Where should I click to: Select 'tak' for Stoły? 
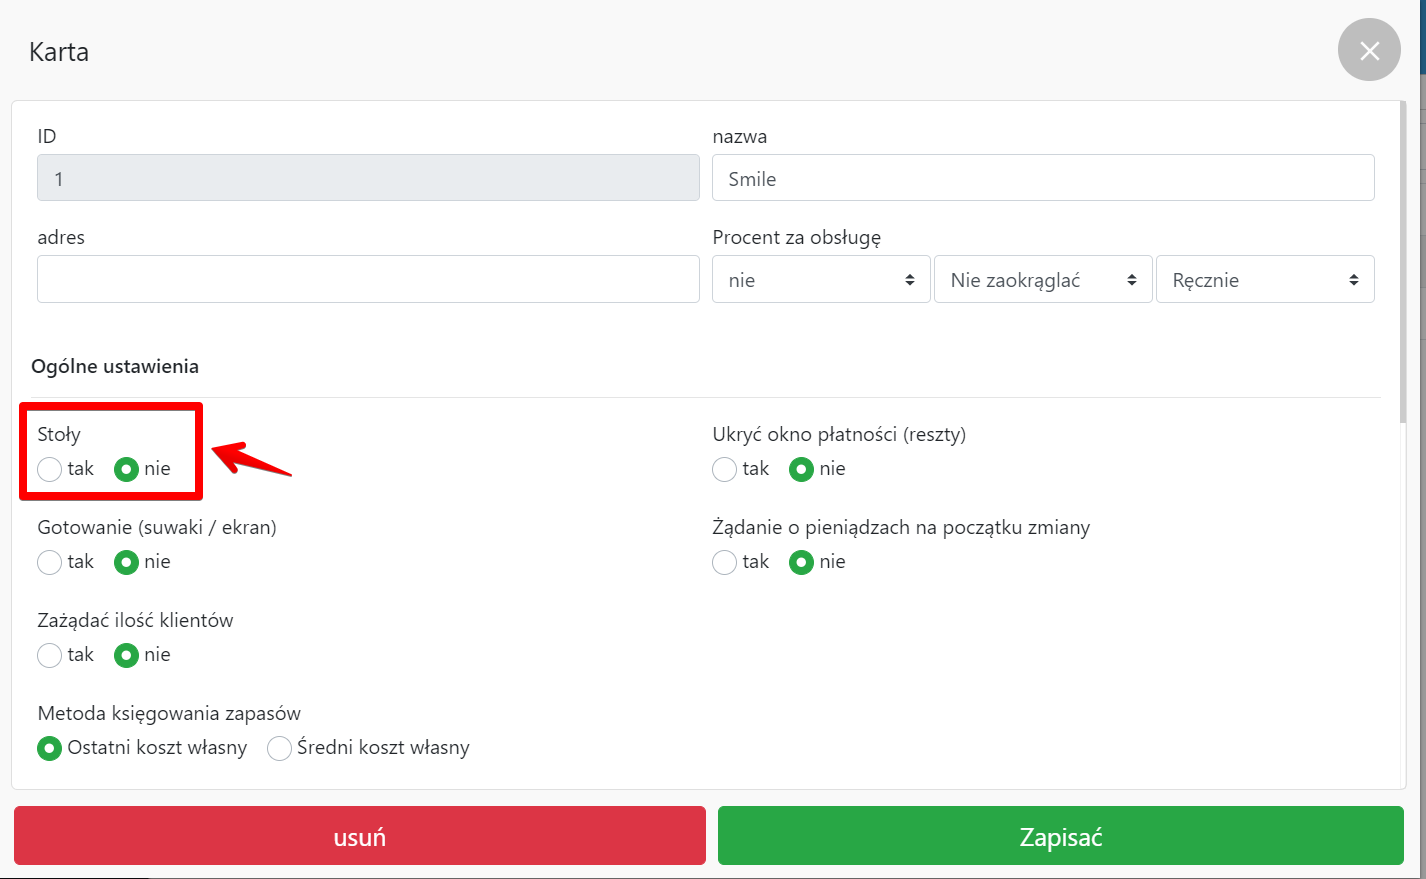click(50, 469)
